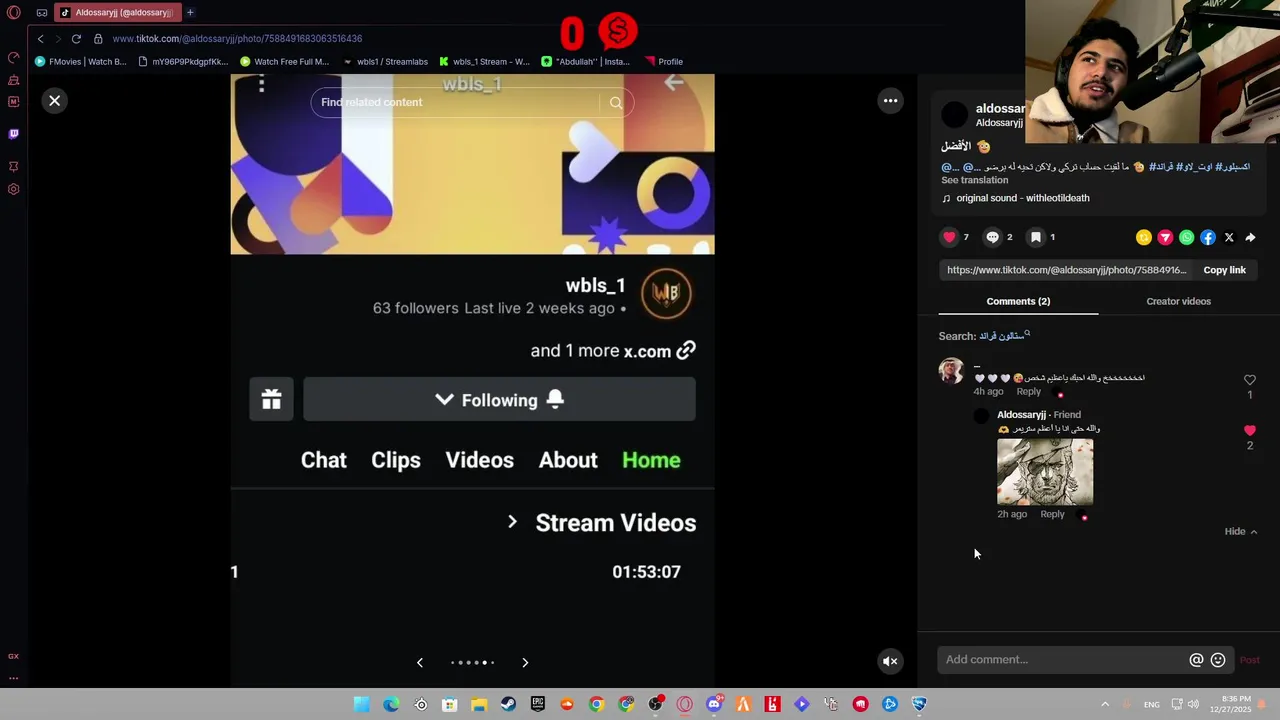Open the Opera menu logo icon
Image resolution: width=1280 pixels, height=720 pixels.
[13, 12]
